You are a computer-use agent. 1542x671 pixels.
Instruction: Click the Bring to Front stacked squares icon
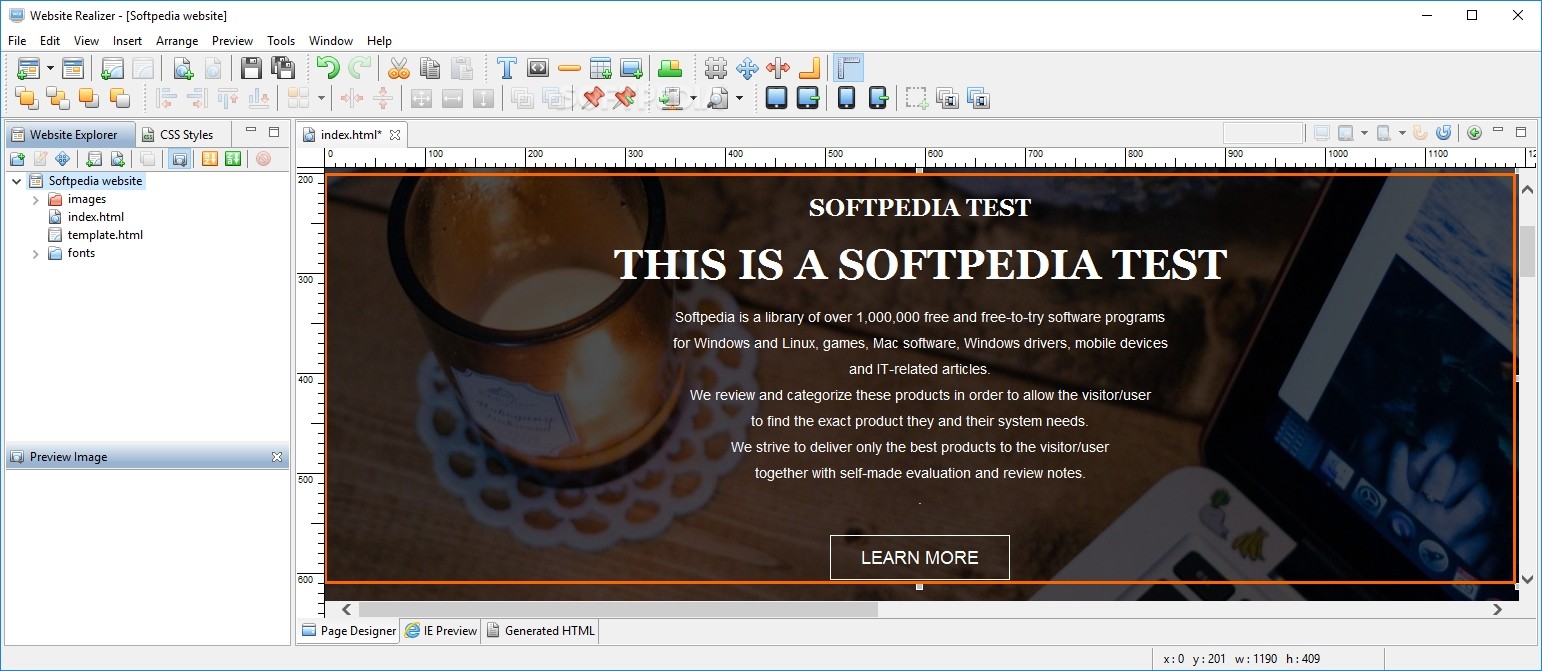pos(27,98)
